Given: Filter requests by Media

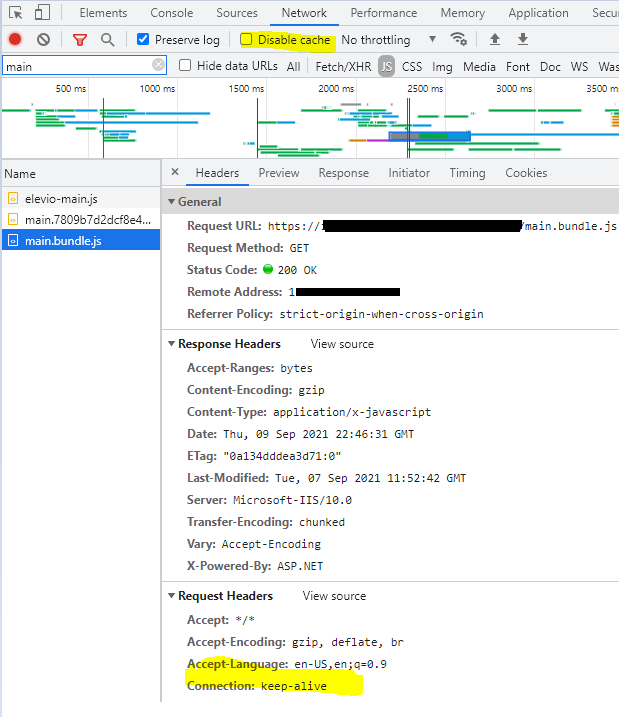Looking at the screenshot, I should pyautogui.click(x=479, y=67).
